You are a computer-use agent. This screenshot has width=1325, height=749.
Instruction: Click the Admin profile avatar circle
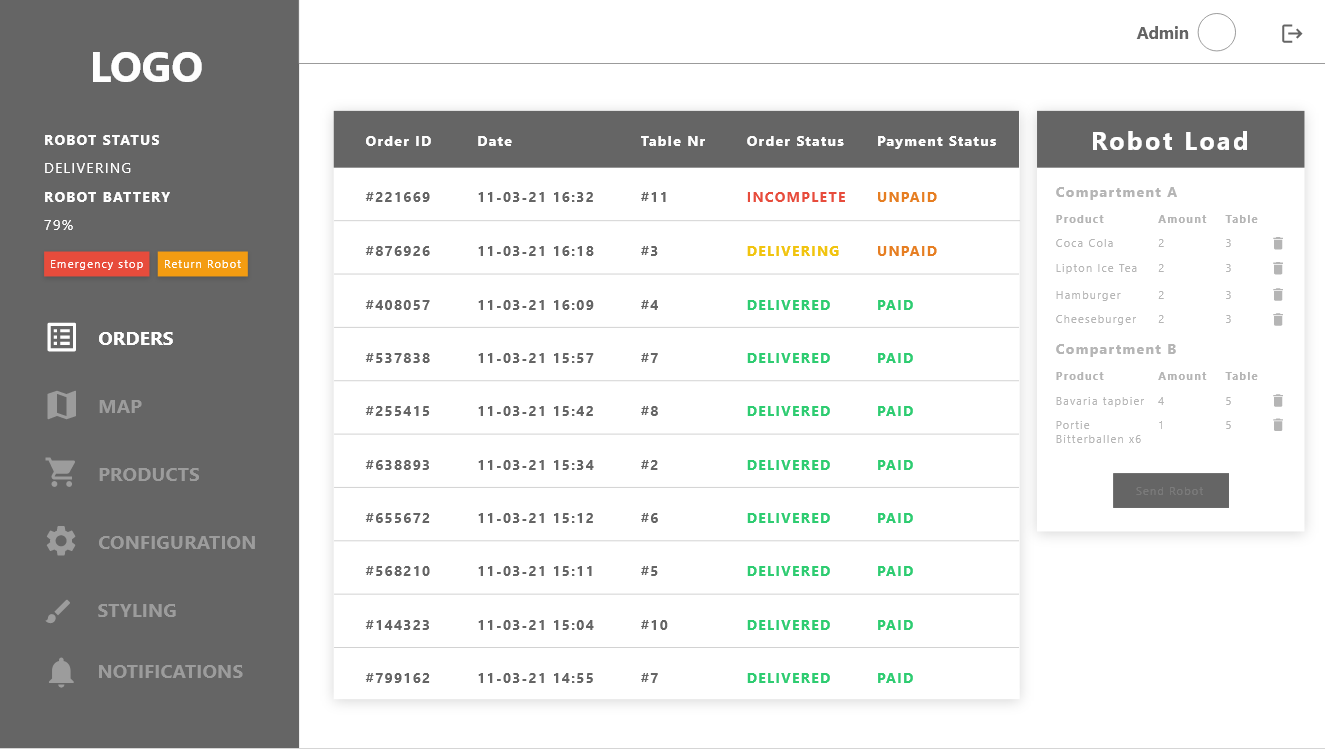point(1217,33)
